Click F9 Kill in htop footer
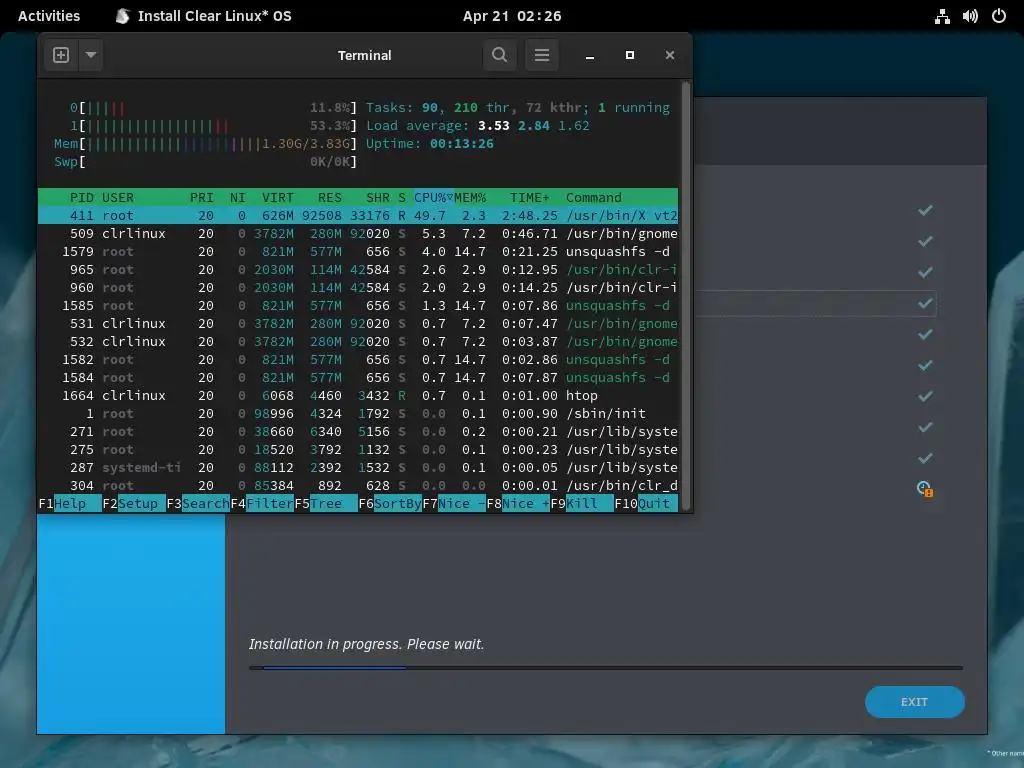1024x768 pixels. tap(582, 504)
